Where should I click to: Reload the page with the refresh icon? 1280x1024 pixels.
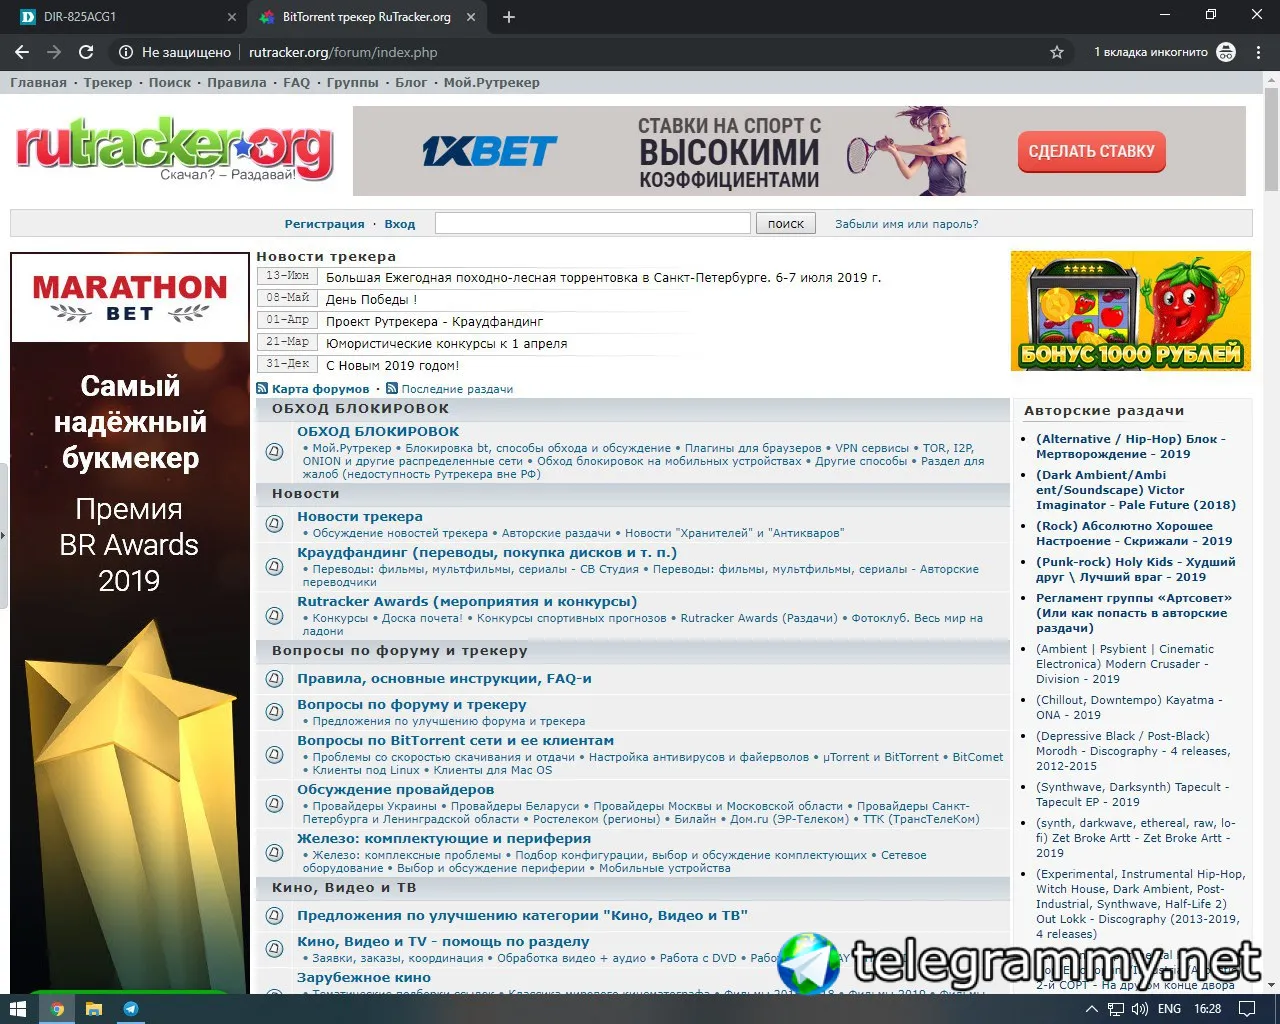click(86, 52)
